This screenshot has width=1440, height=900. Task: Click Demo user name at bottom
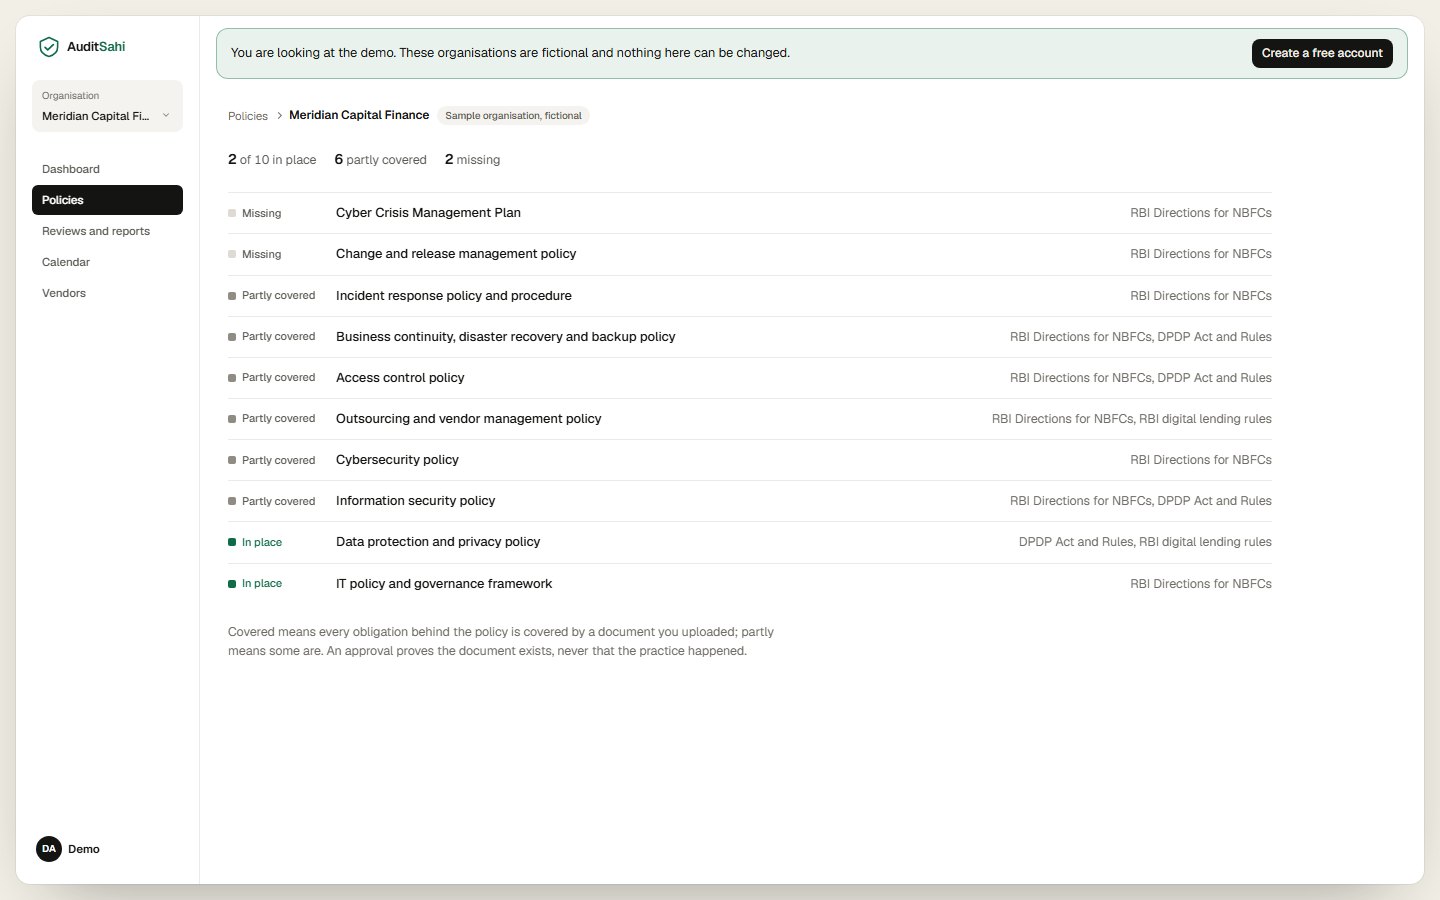[84, 849]
